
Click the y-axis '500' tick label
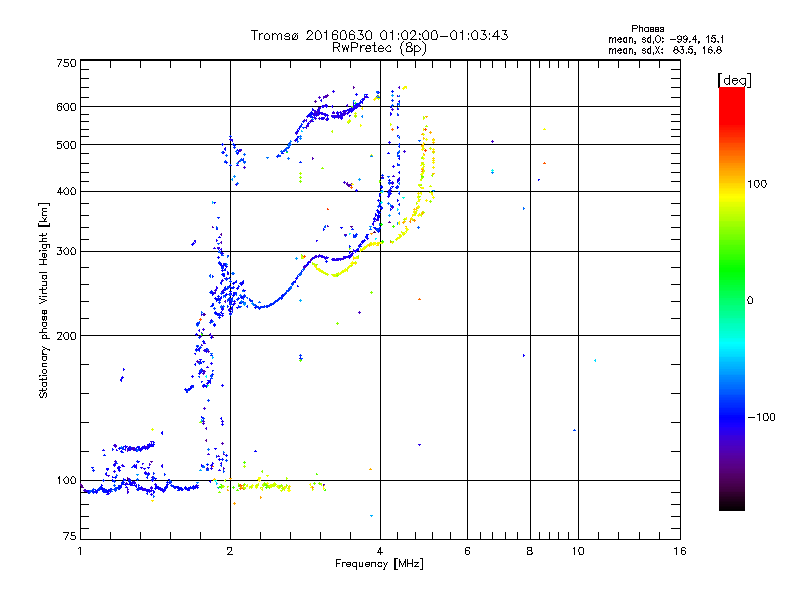[66, 145]
